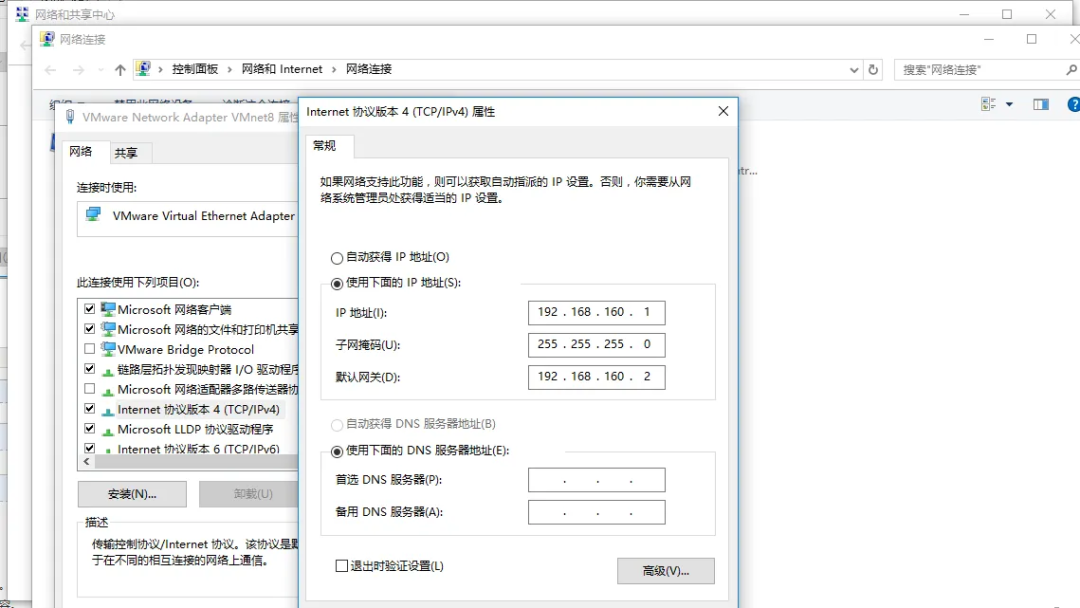Select Microsoft LLDP 协议驱动程序 list item
Viewport: 1080px width, 608px height.
(x=195, y=429)
